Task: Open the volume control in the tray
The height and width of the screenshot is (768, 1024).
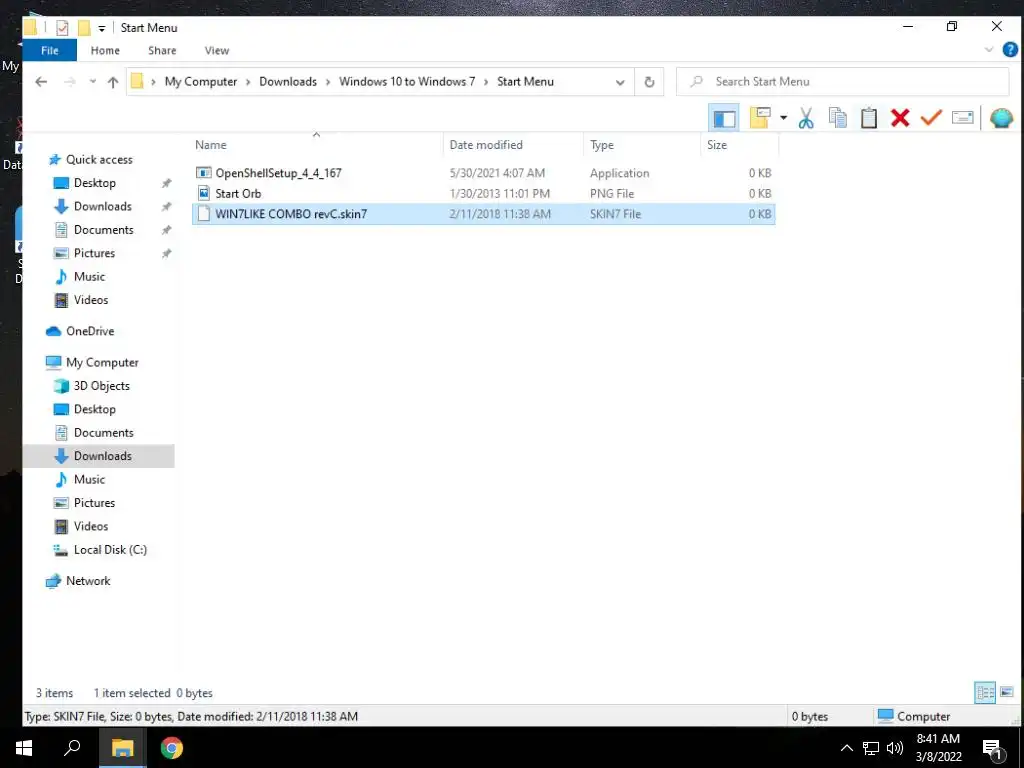Action: point(895,748)
